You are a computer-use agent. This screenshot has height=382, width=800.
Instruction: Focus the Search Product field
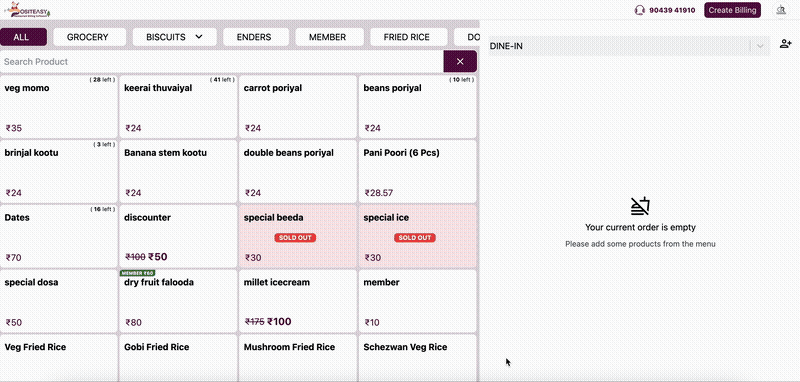pyautogui.click(x=222, y=62)
